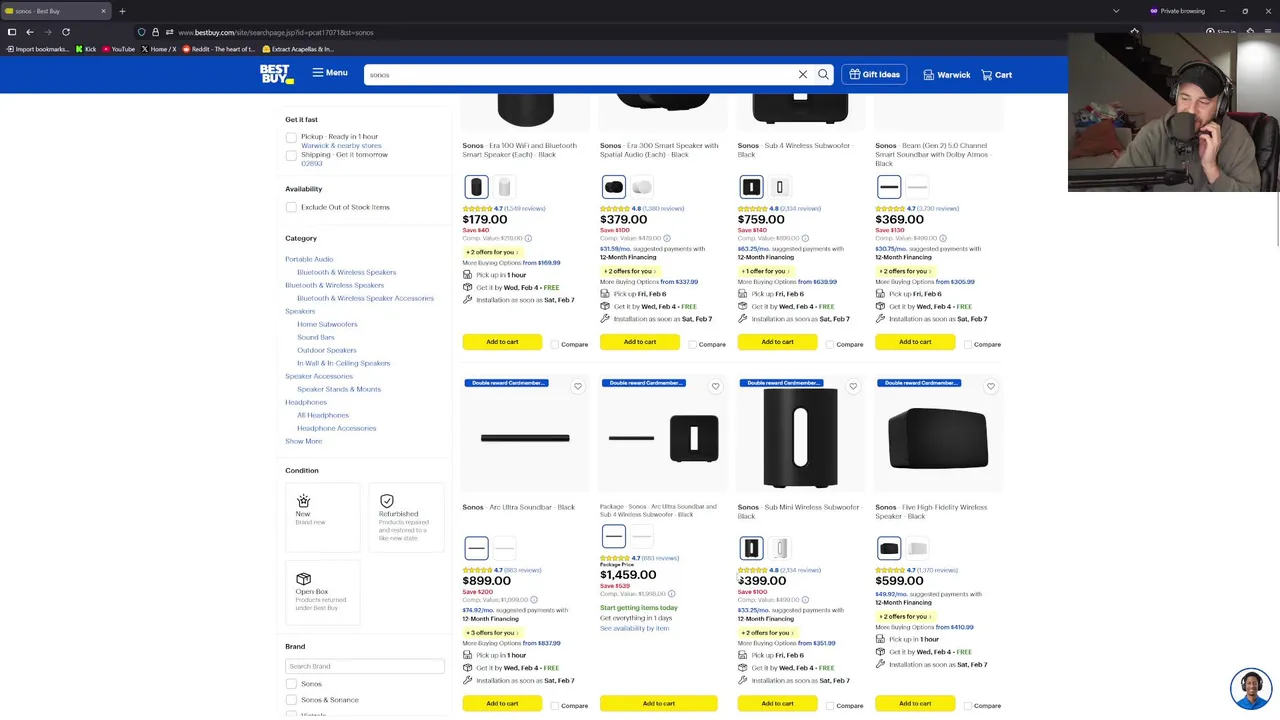Expand 3 offers for Arc Ultra Soundbar
This screenshot has width=1280, height=720.
pos(492,633)
